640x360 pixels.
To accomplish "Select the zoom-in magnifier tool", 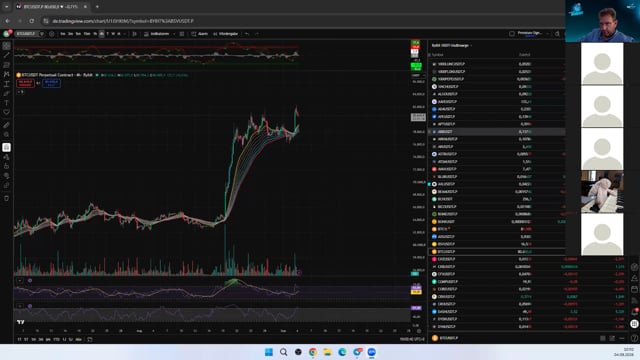I will click(7, 134).
